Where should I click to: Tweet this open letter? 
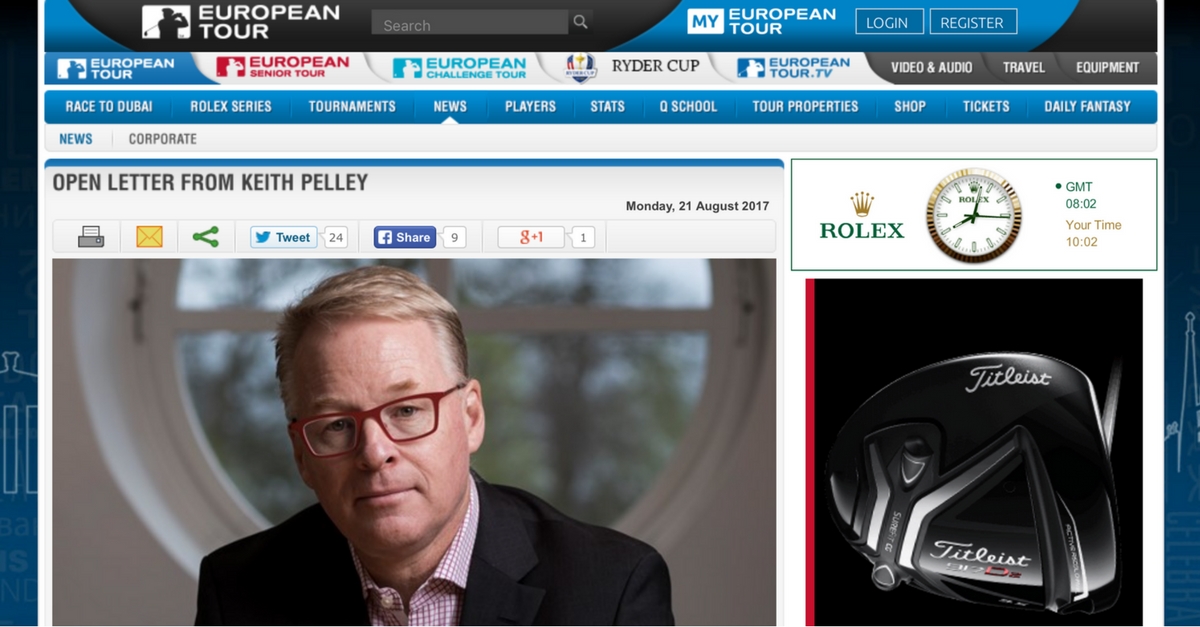pos(283,237)
